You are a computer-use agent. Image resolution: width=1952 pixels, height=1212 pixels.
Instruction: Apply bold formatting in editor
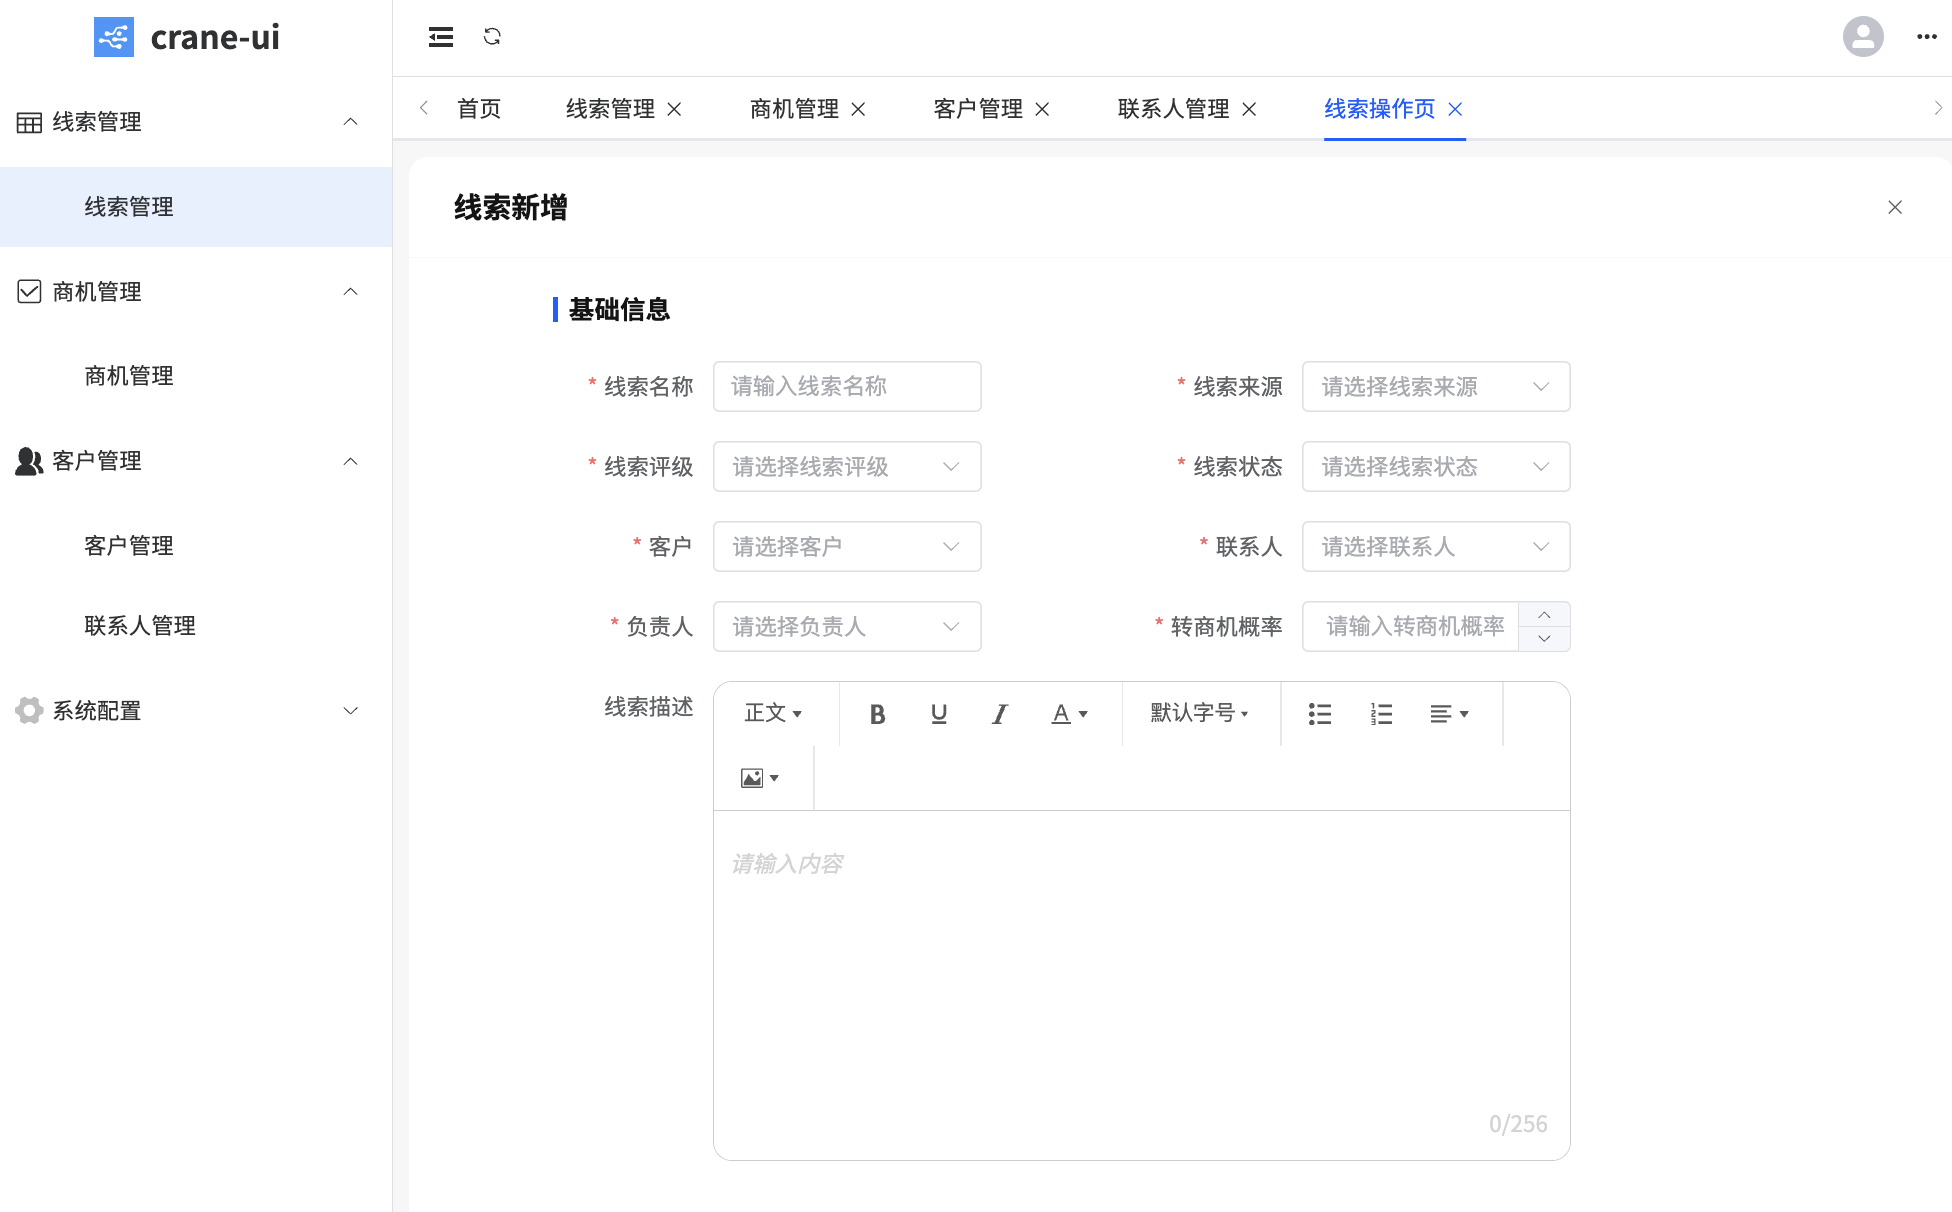pyautogui.click(x=877, y=714)
